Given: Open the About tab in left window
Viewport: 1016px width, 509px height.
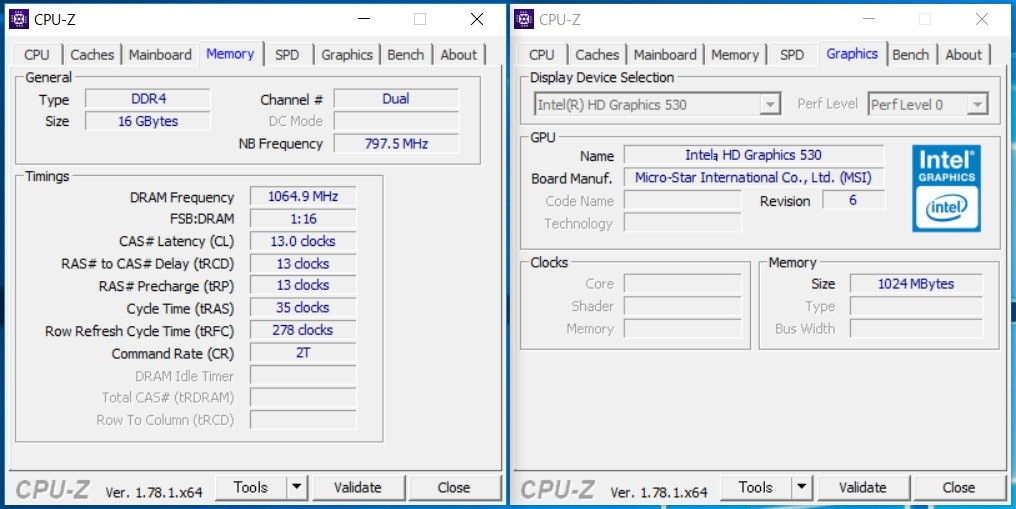Looking at the screenshot, I should click(459, 55).
